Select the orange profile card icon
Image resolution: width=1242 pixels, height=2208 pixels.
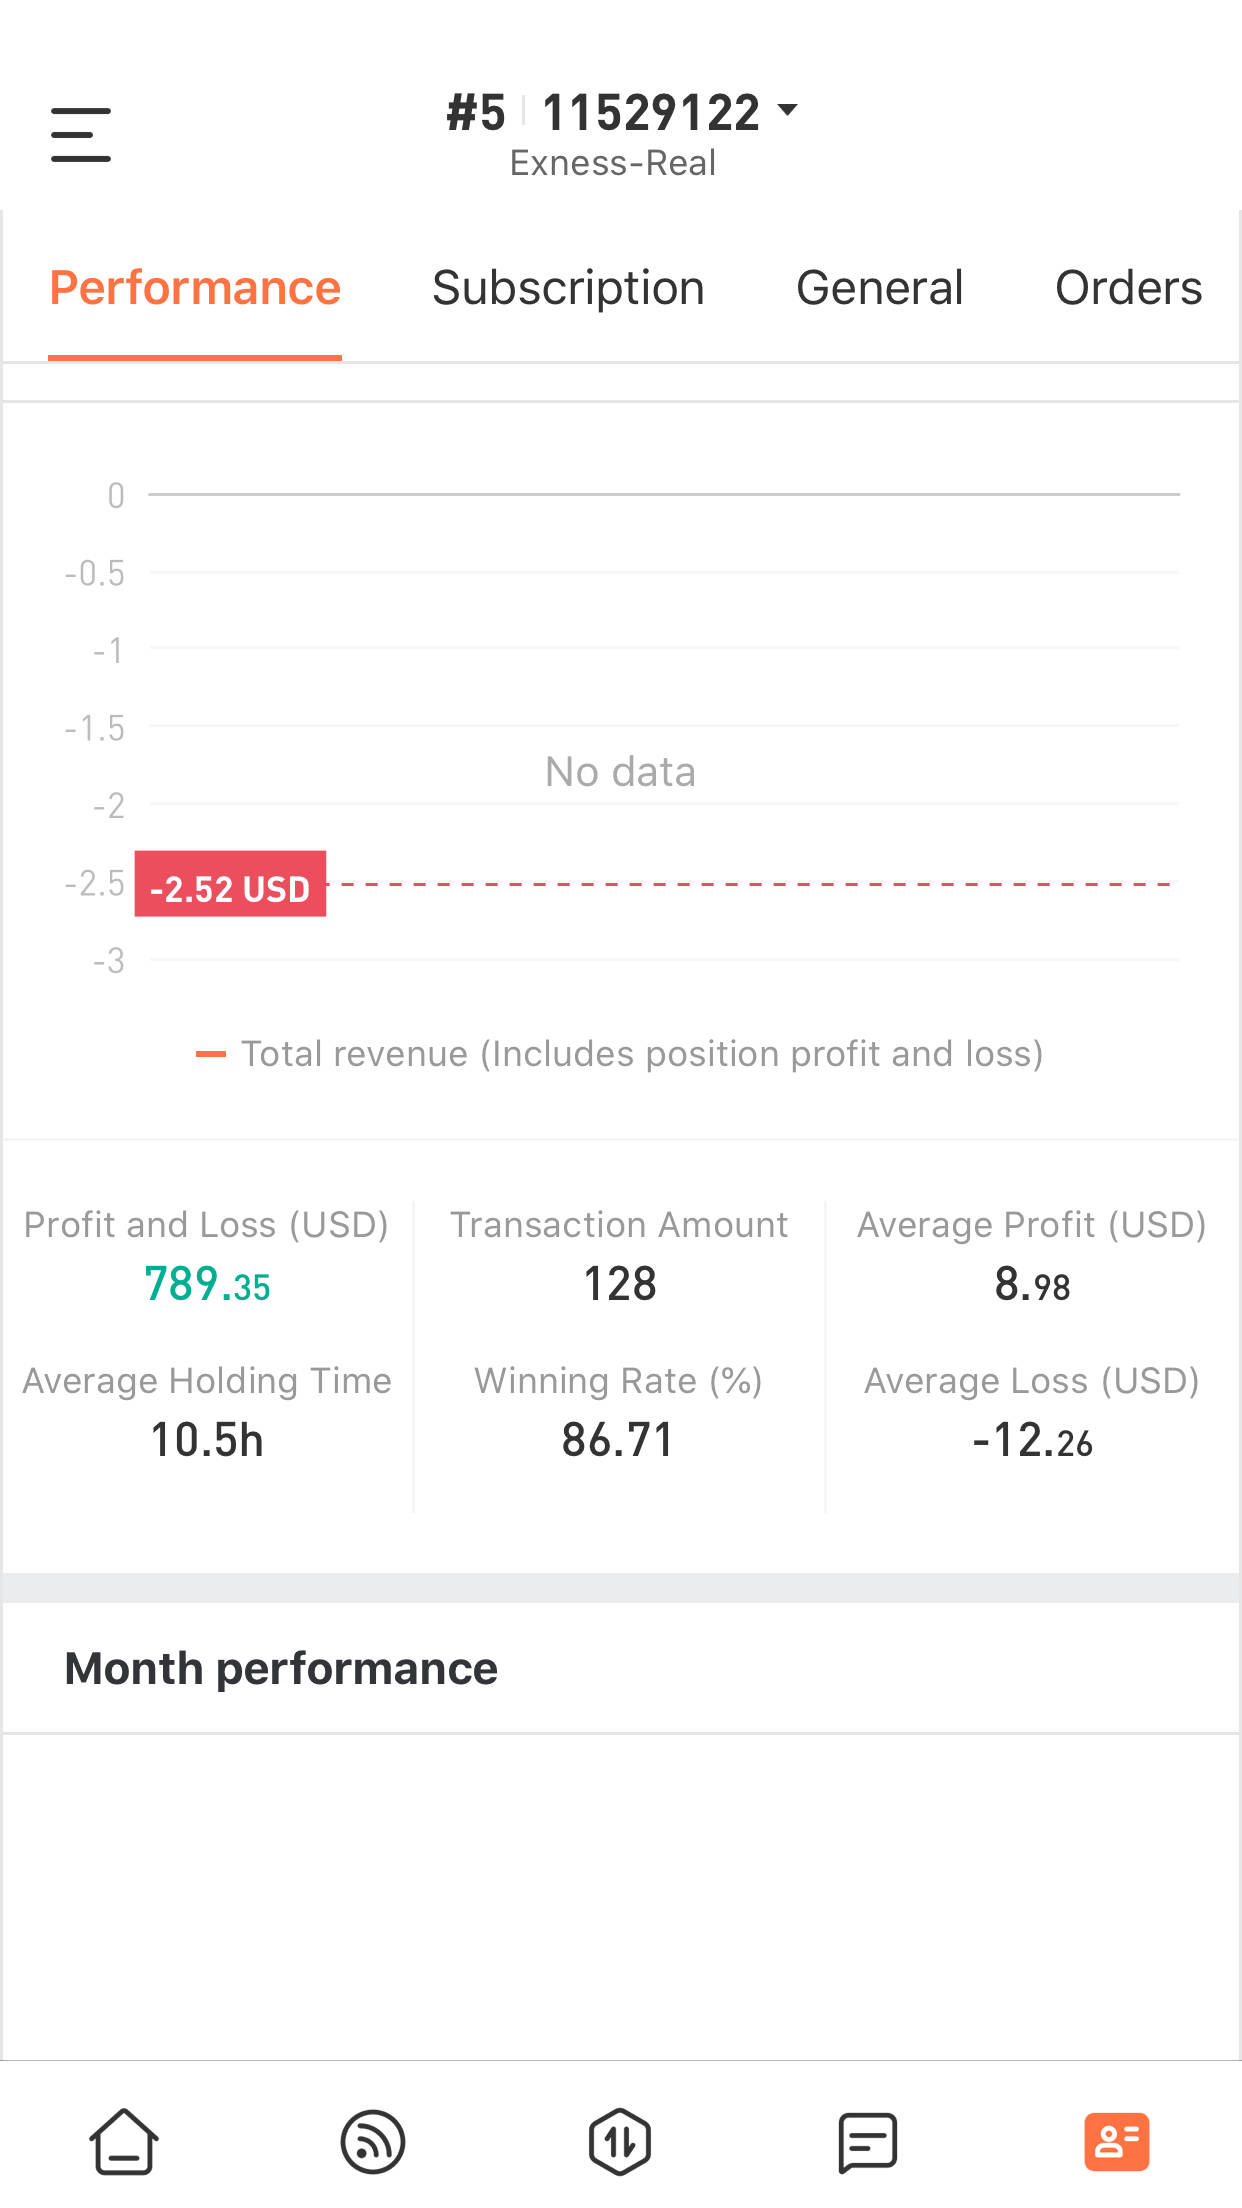tap(1116, 2141)
